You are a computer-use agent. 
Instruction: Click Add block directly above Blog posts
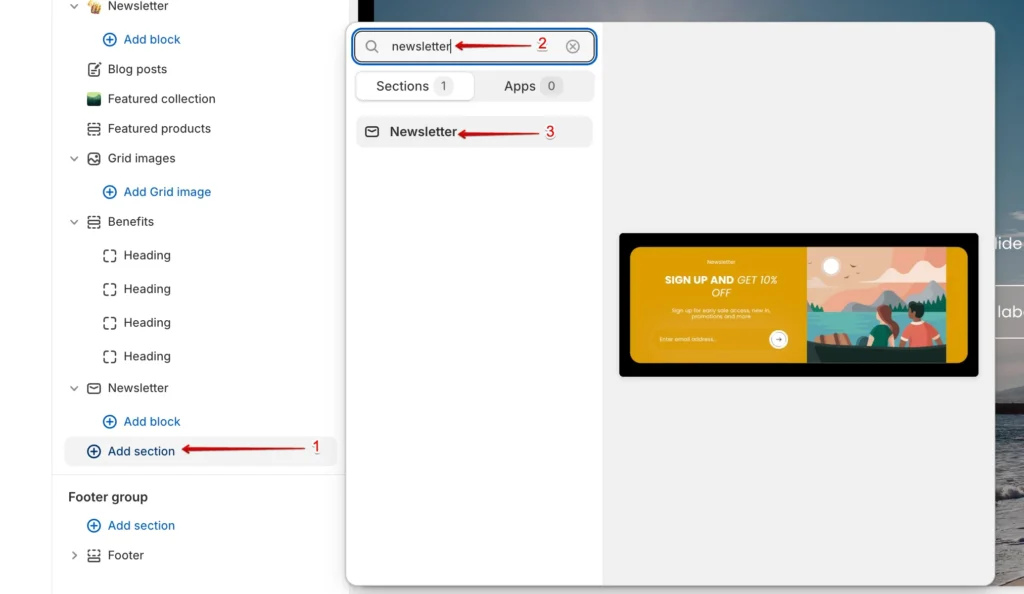pyautogui.click(x=142, y=39)
